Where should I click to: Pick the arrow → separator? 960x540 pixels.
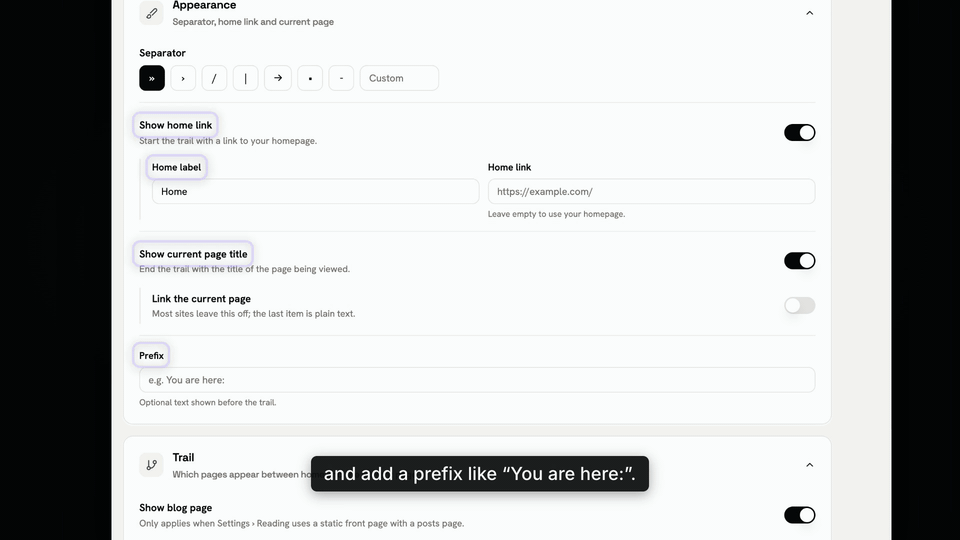click(x=278, y=78)
